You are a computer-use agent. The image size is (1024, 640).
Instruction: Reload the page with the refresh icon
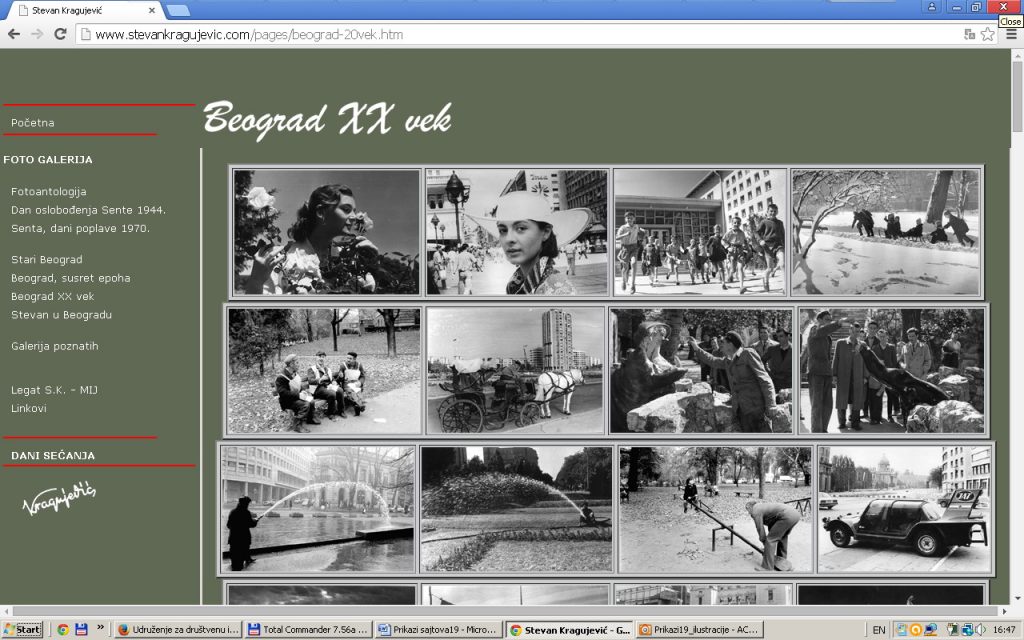click(x=60, y=34)
